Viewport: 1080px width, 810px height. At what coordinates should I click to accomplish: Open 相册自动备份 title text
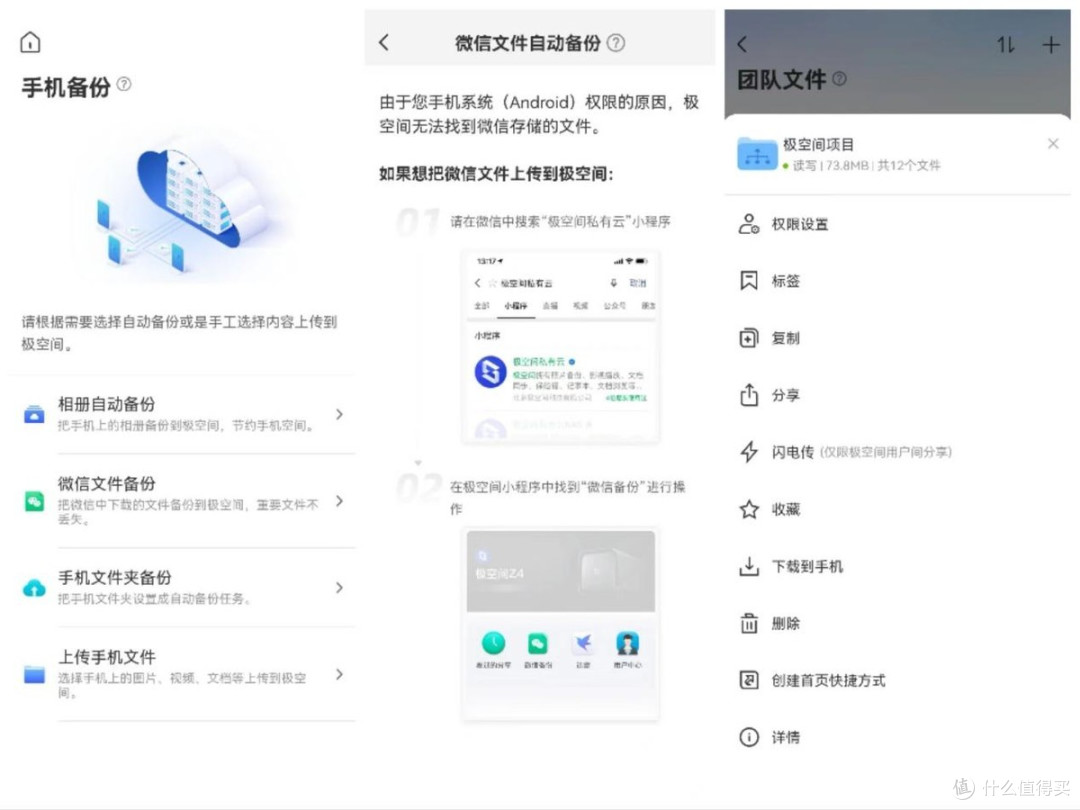pos(107,404)
